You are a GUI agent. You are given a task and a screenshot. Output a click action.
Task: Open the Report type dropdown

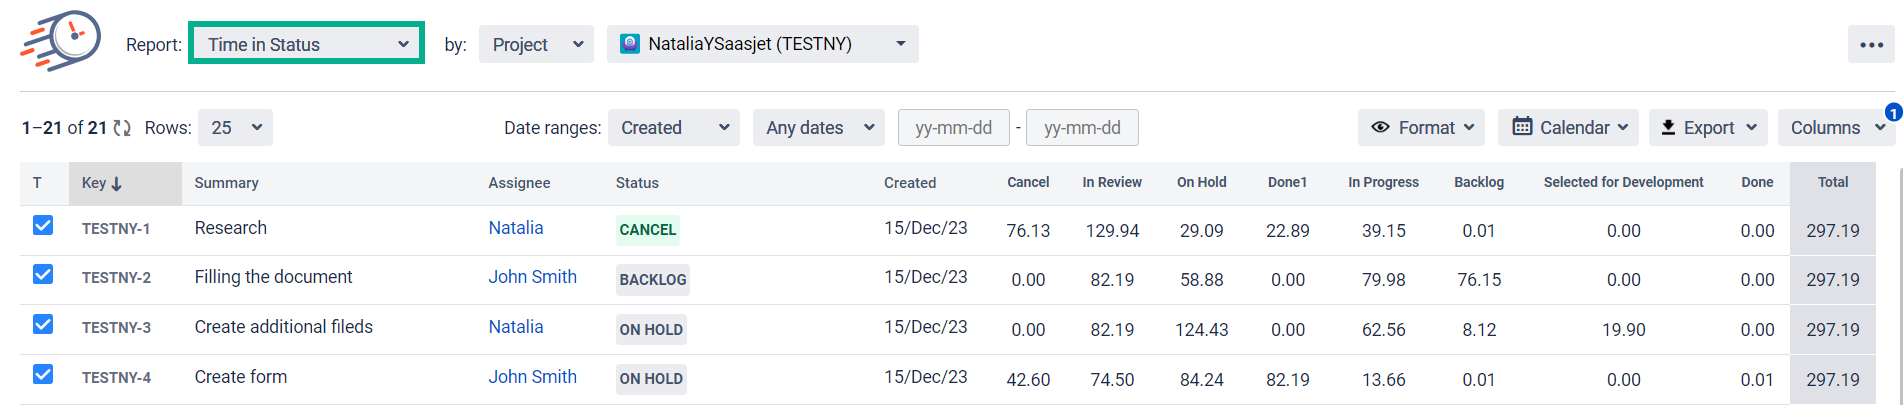pyautogui.click(x=306, y=44)
